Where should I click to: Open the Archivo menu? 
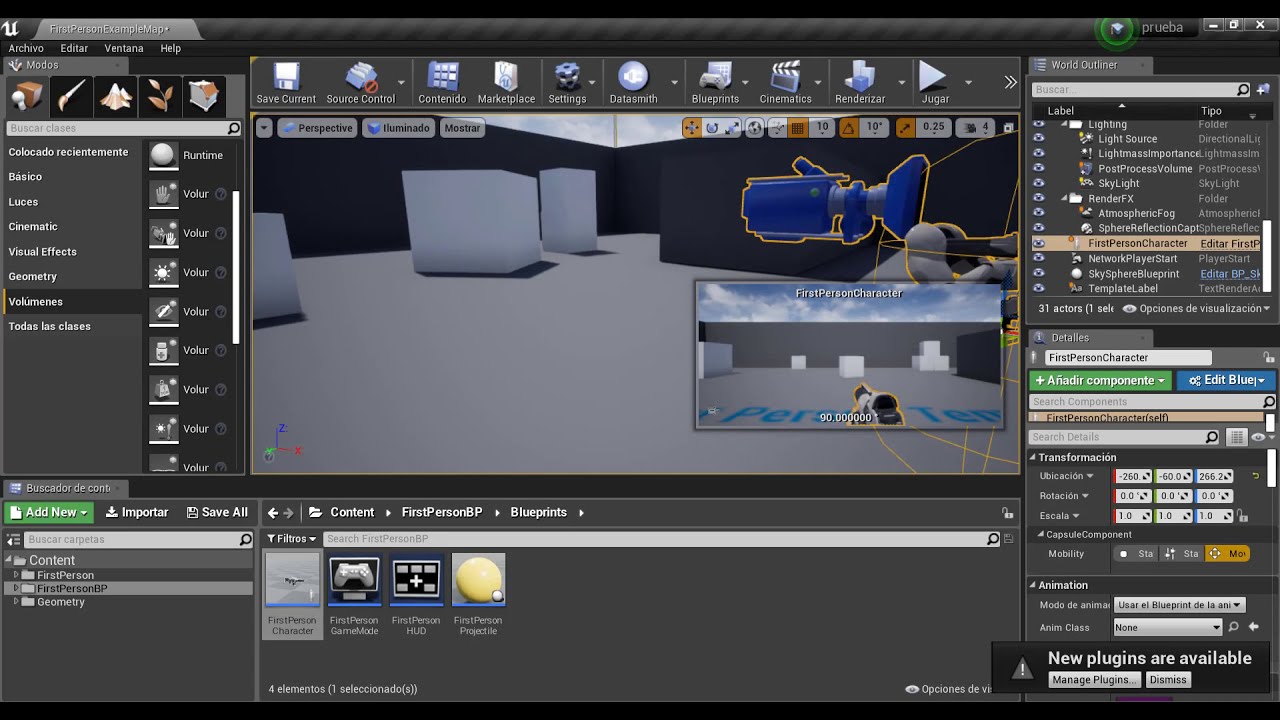click(26, 48)
